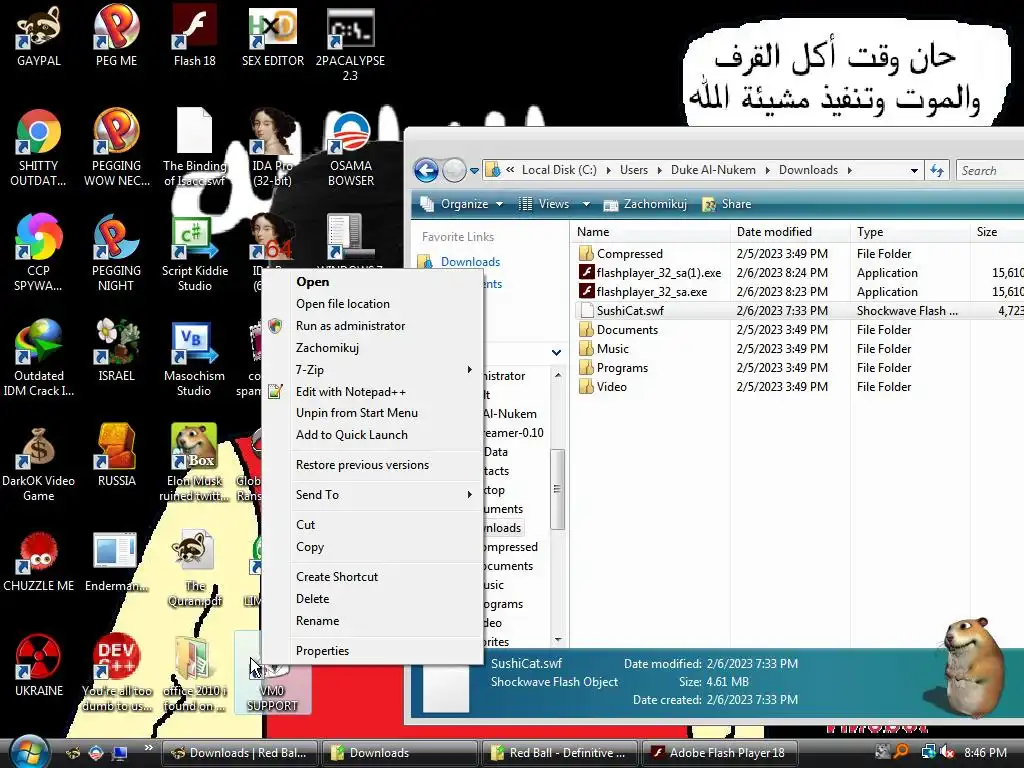Open the Elon Musk ruined twitt... Box icon

pos(195,463)
